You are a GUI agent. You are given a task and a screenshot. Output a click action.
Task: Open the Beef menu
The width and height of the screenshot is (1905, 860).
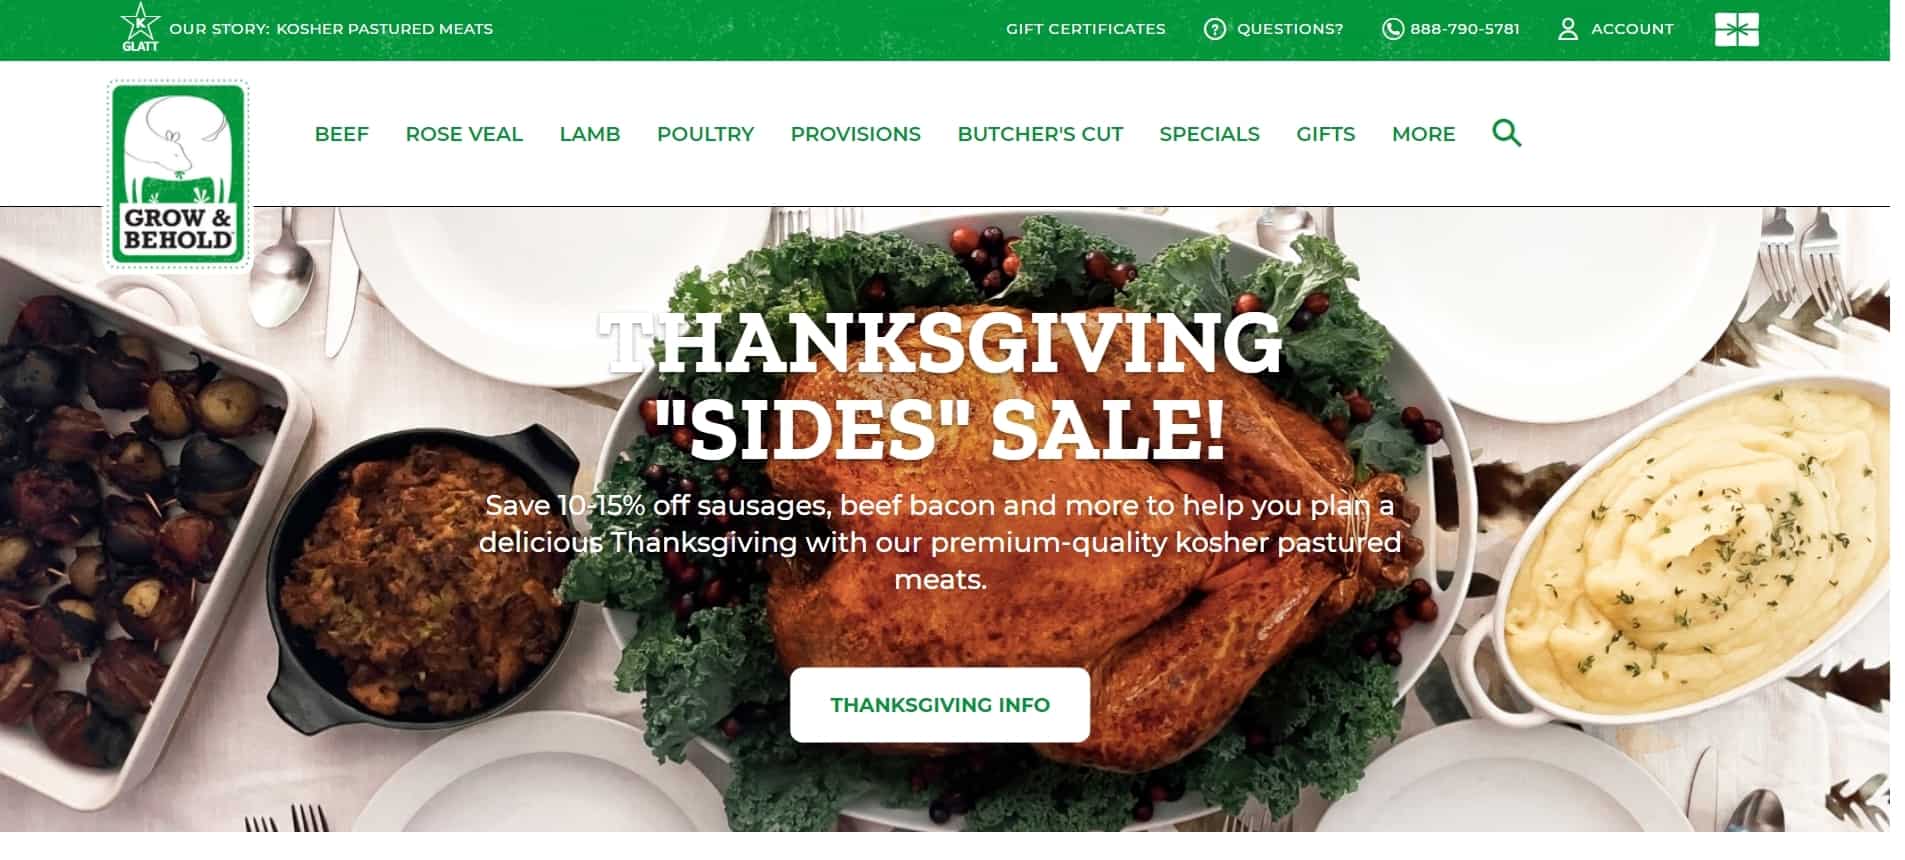341,134
